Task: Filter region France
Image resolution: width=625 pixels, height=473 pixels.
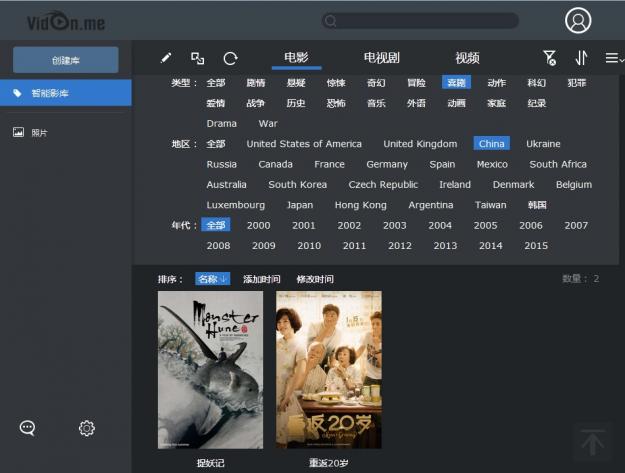Action: 329,164
